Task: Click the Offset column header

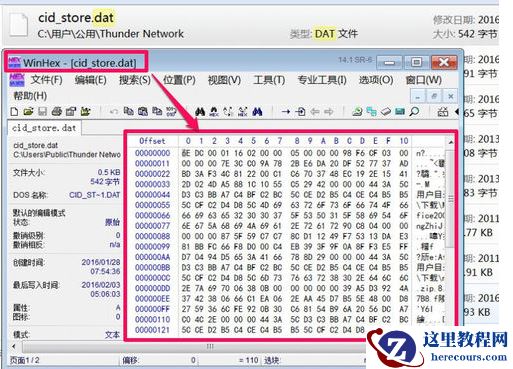Action: pyautogui.click(x=152, y=141)
